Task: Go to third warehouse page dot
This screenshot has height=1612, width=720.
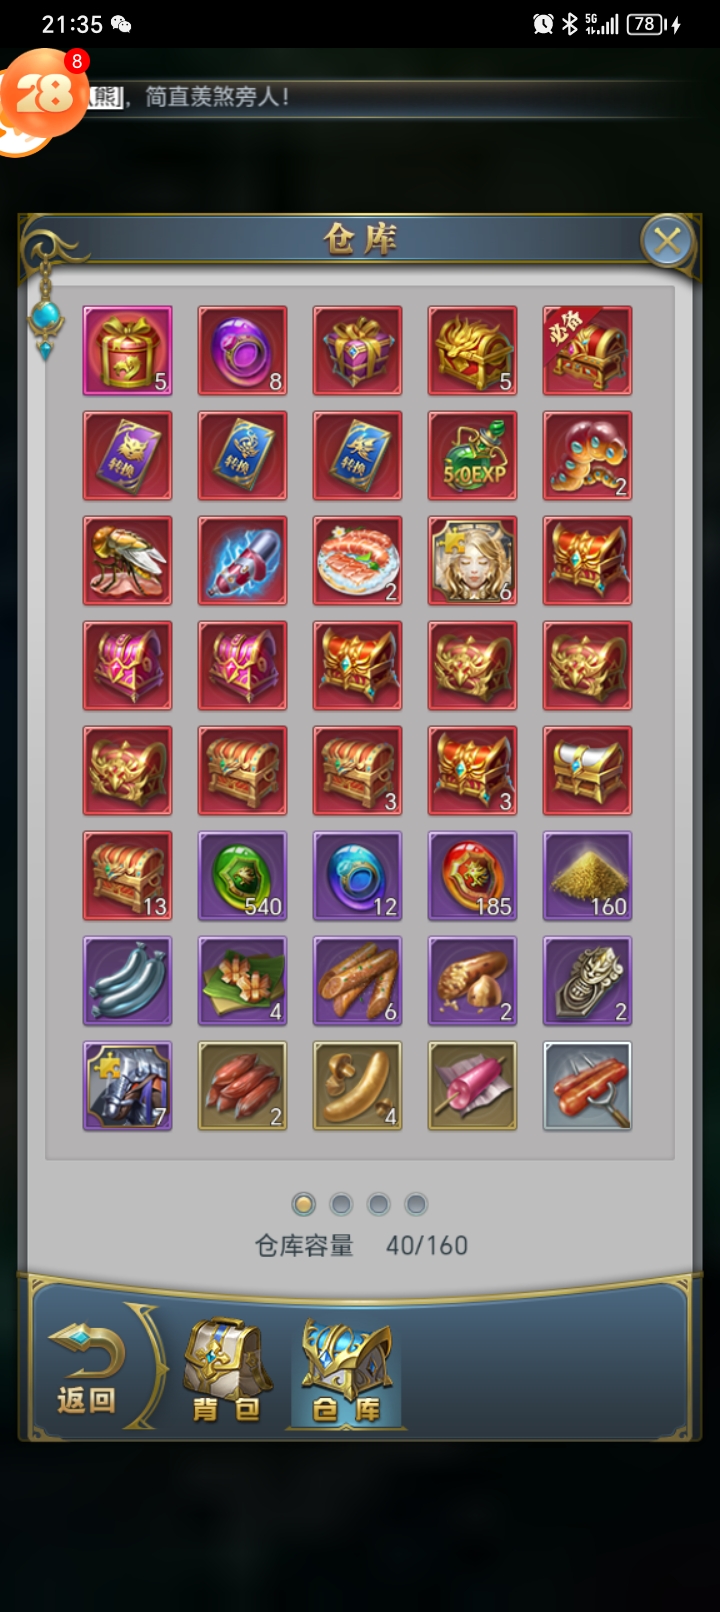Action: coord(378,1203)
